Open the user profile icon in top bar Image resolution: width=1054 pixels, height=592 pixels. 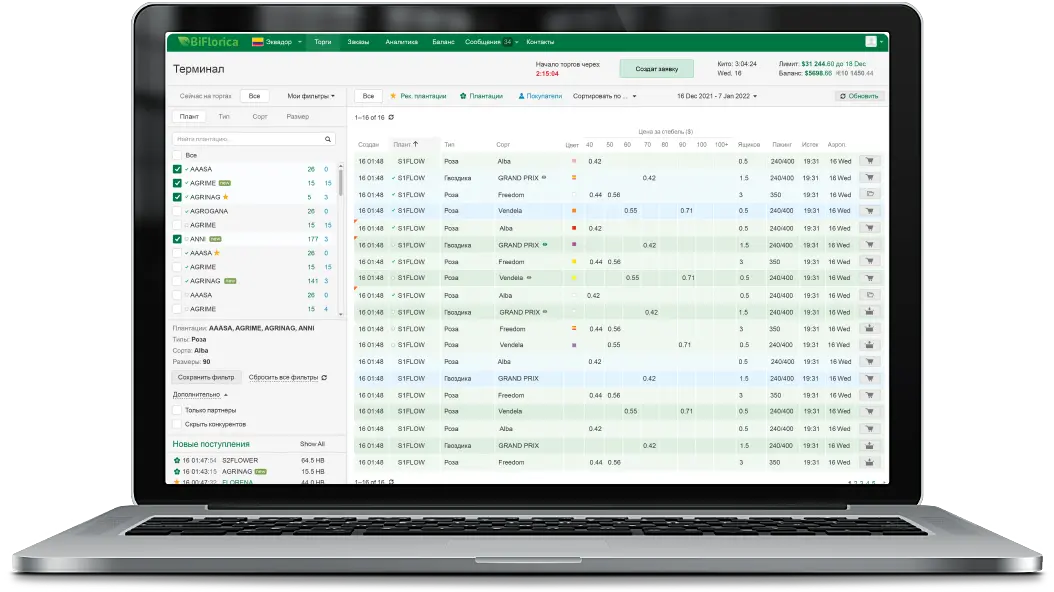coord(870,42)
